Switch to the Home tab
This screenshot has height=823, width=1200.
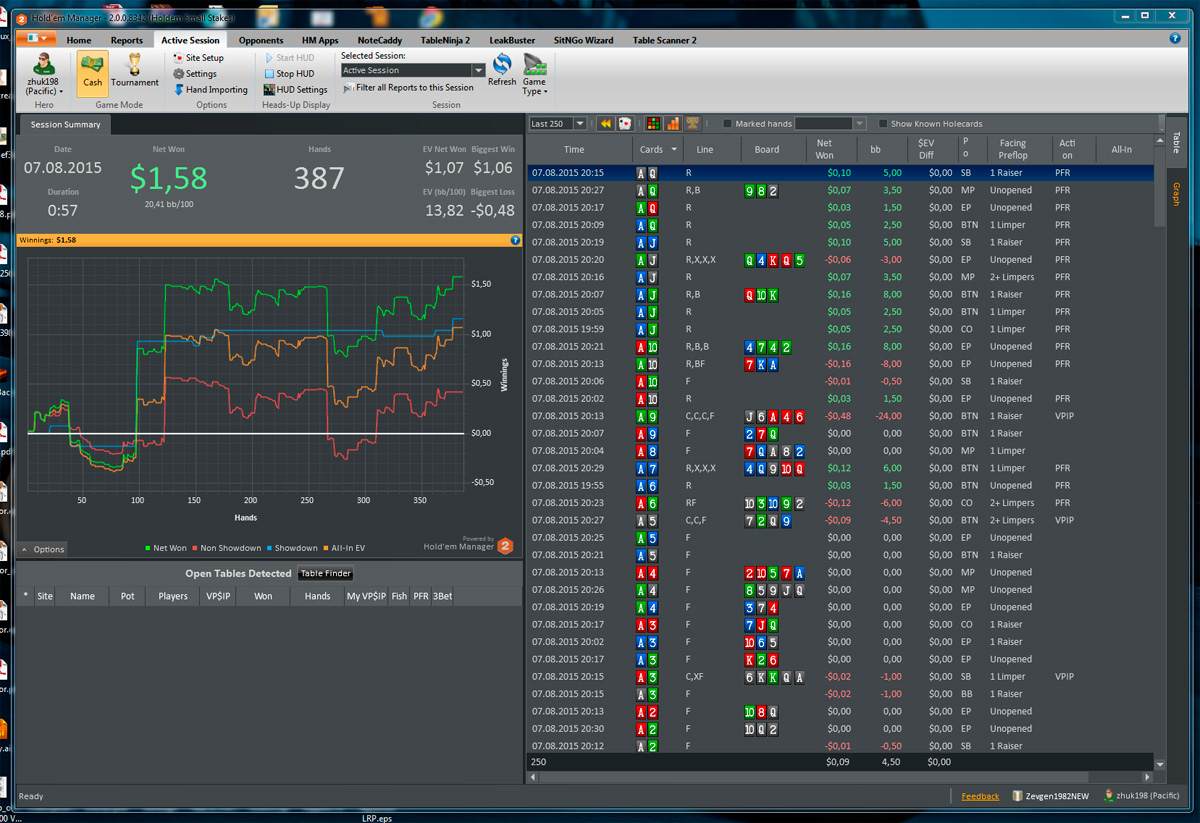(x=79, y=40)
